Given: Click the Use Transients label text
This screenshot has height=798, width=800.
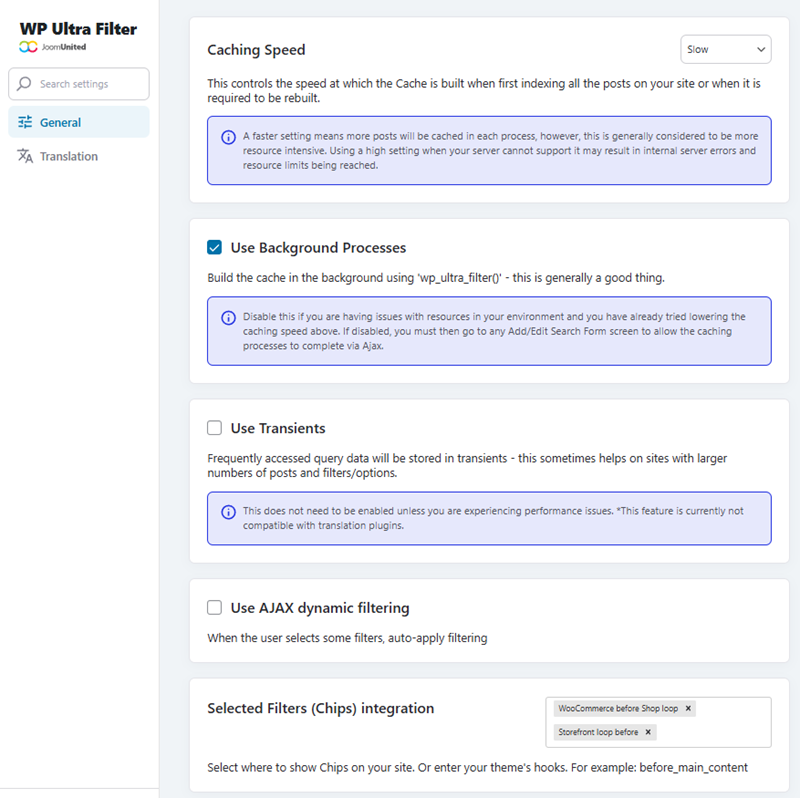Looking at the screenshot, I should tap(278, 428).
